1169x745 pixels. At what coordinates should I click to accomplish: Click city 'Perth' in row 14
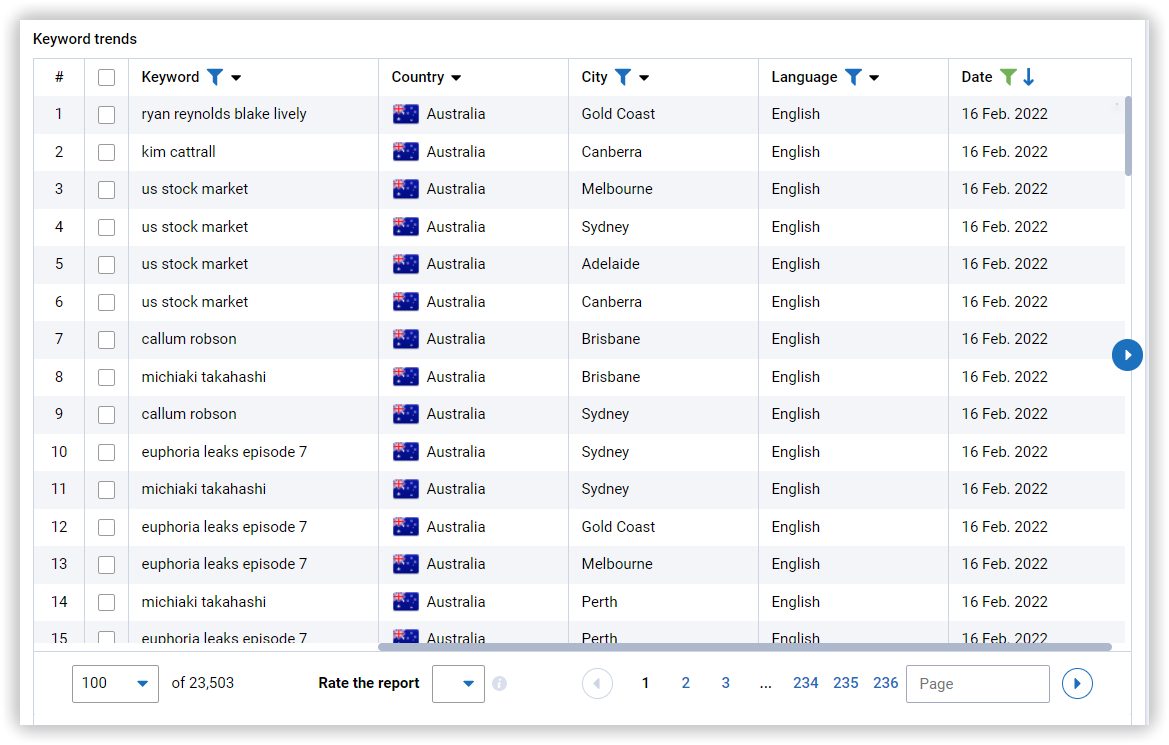[x=599, y=602]
